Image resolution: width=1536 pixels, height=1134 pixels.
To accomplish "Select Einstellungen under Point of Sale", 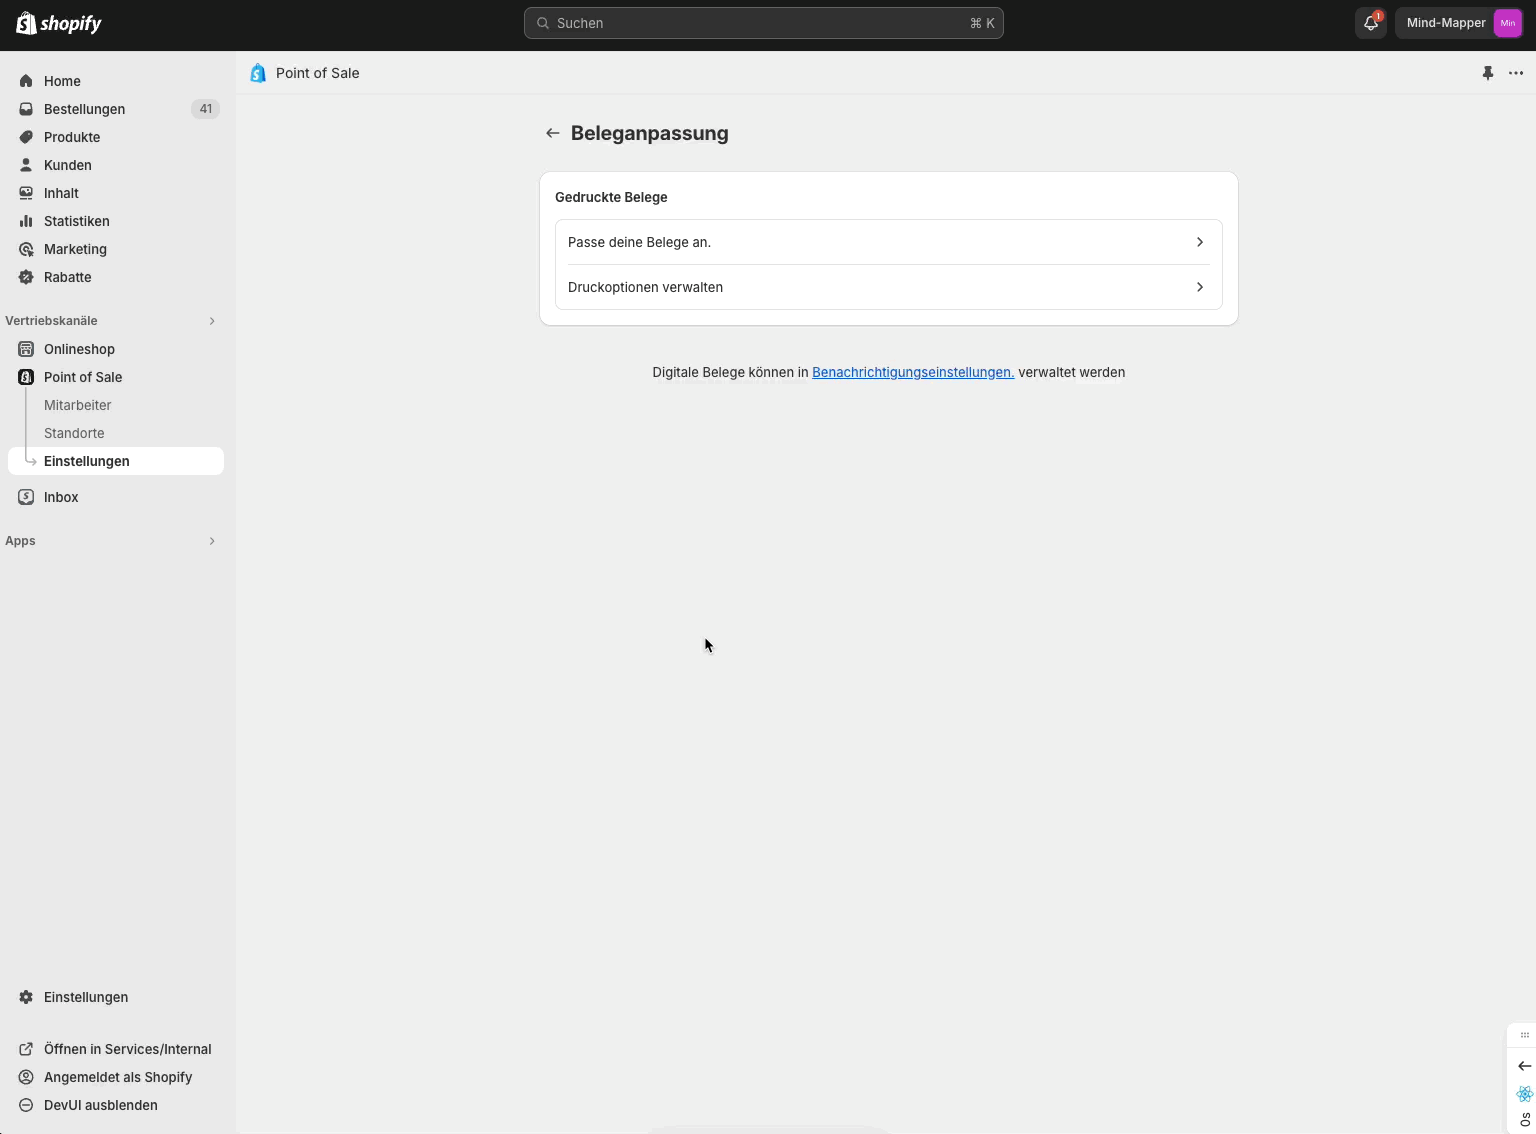I will (x=116, y=461).
